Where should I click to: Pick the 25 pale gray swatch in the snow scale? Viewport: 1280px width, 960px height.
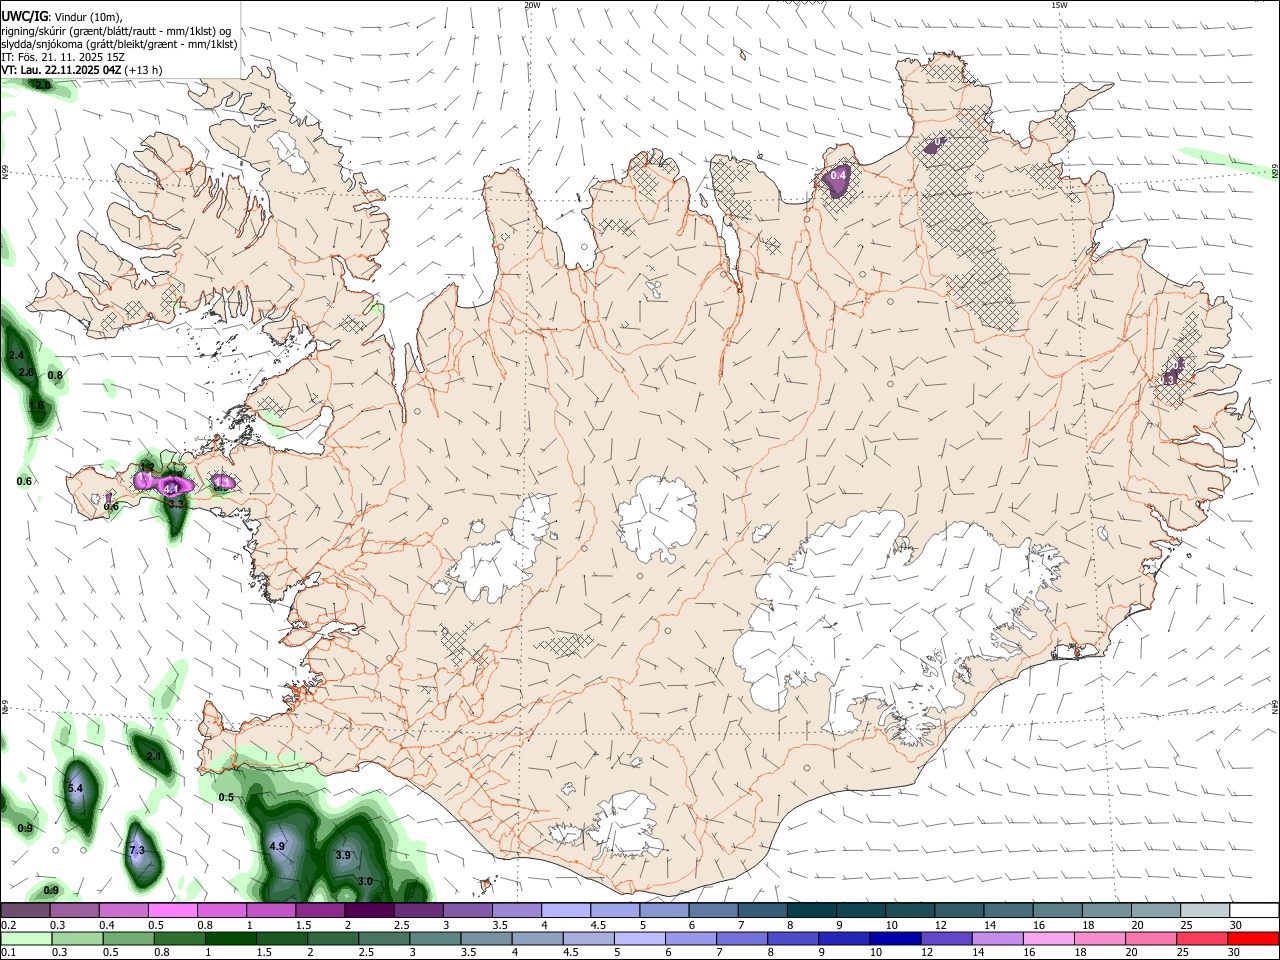(1206, 911)
